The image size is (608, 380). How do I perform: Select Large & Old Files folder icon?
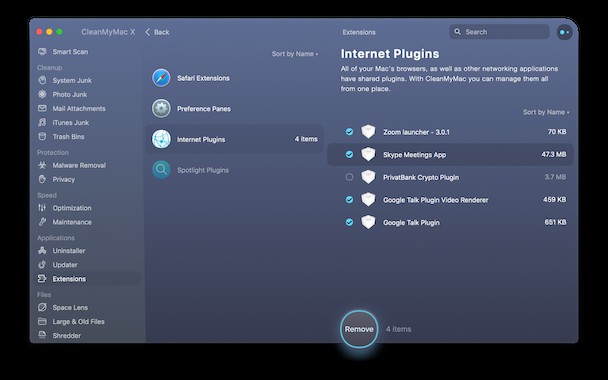[42, 321]
